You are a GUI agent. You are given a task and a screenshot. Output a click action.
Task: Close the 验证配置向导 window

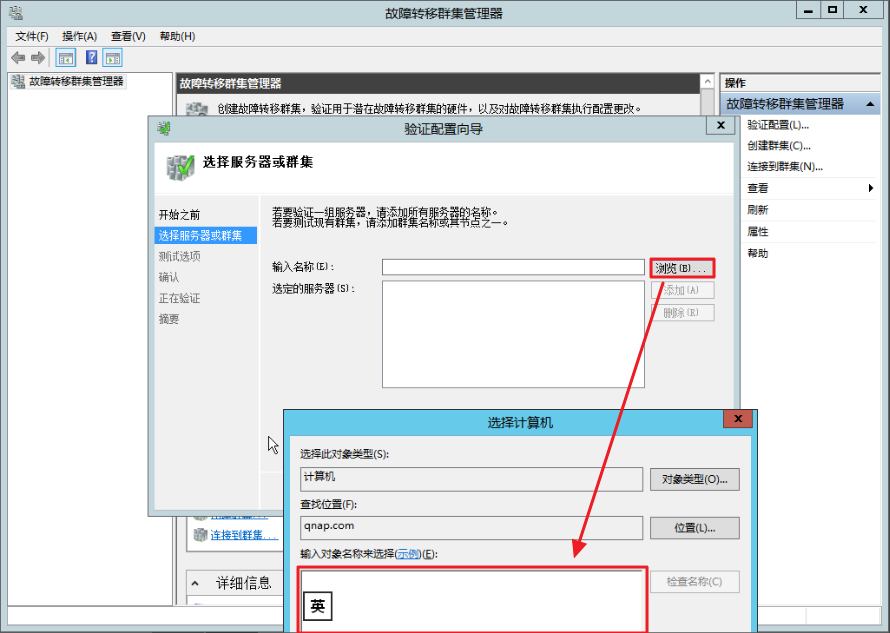721,125
